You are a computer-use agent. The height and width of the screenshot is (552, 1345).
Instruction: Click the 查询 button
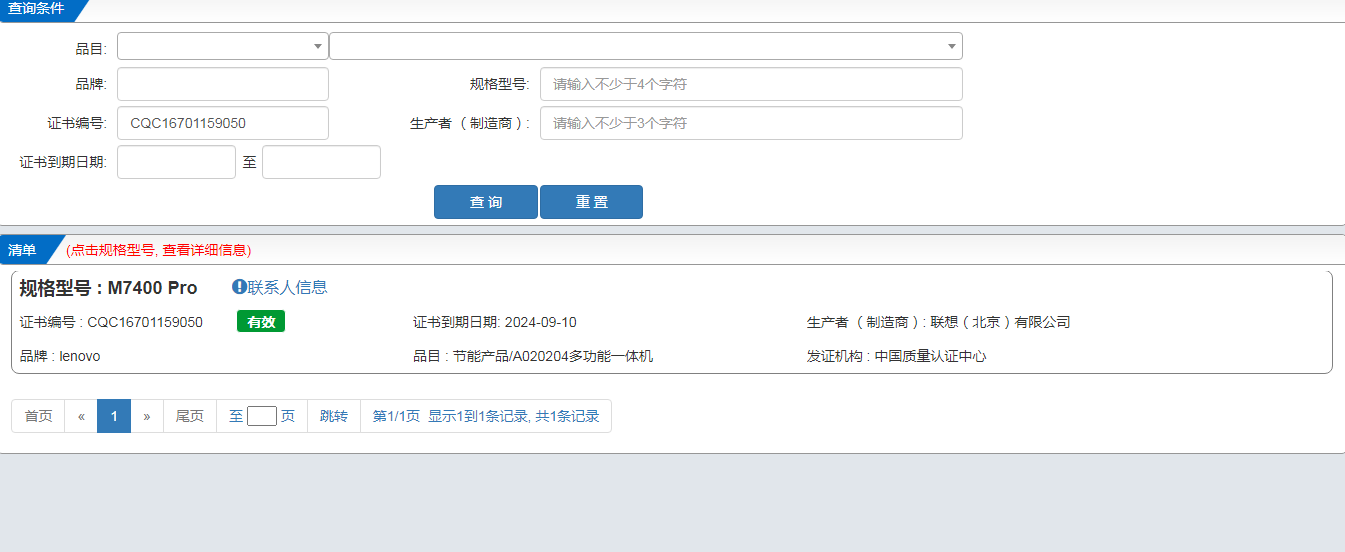coord(486,202)
